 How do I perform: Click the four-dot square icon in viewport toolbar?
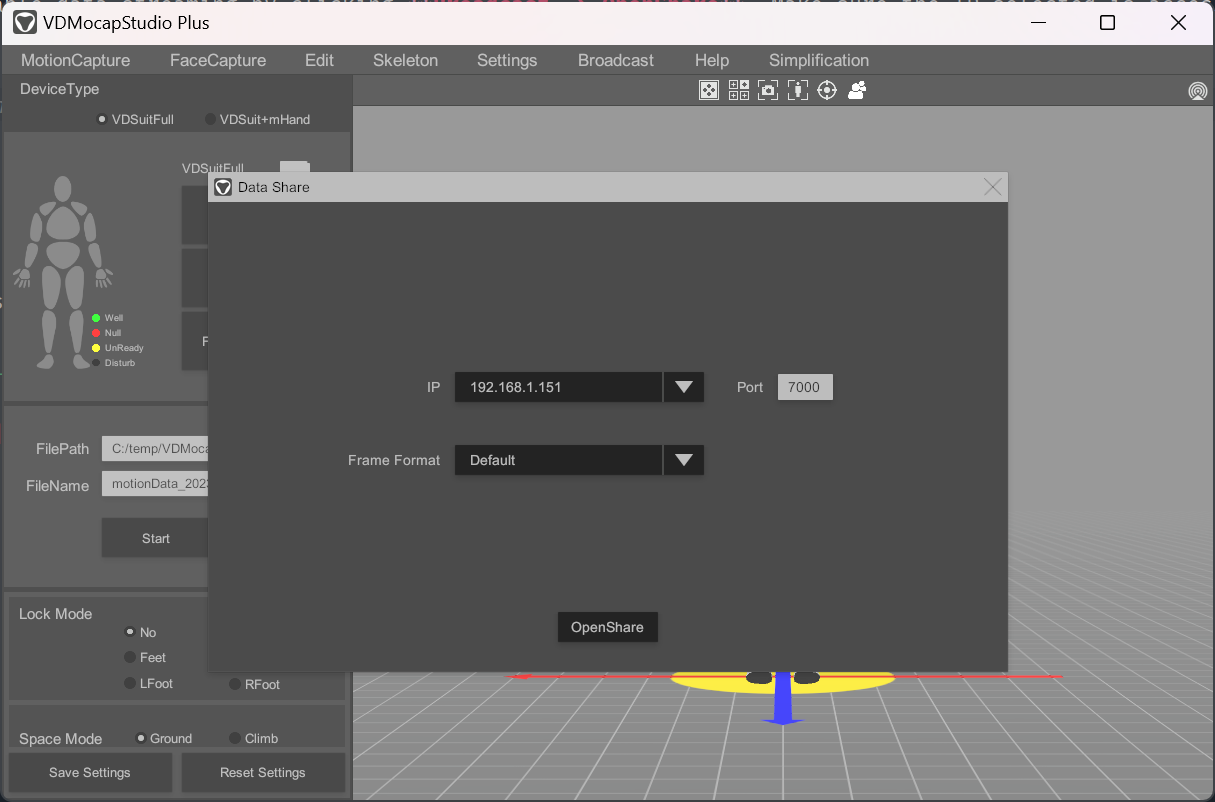(x=708, y=91)
